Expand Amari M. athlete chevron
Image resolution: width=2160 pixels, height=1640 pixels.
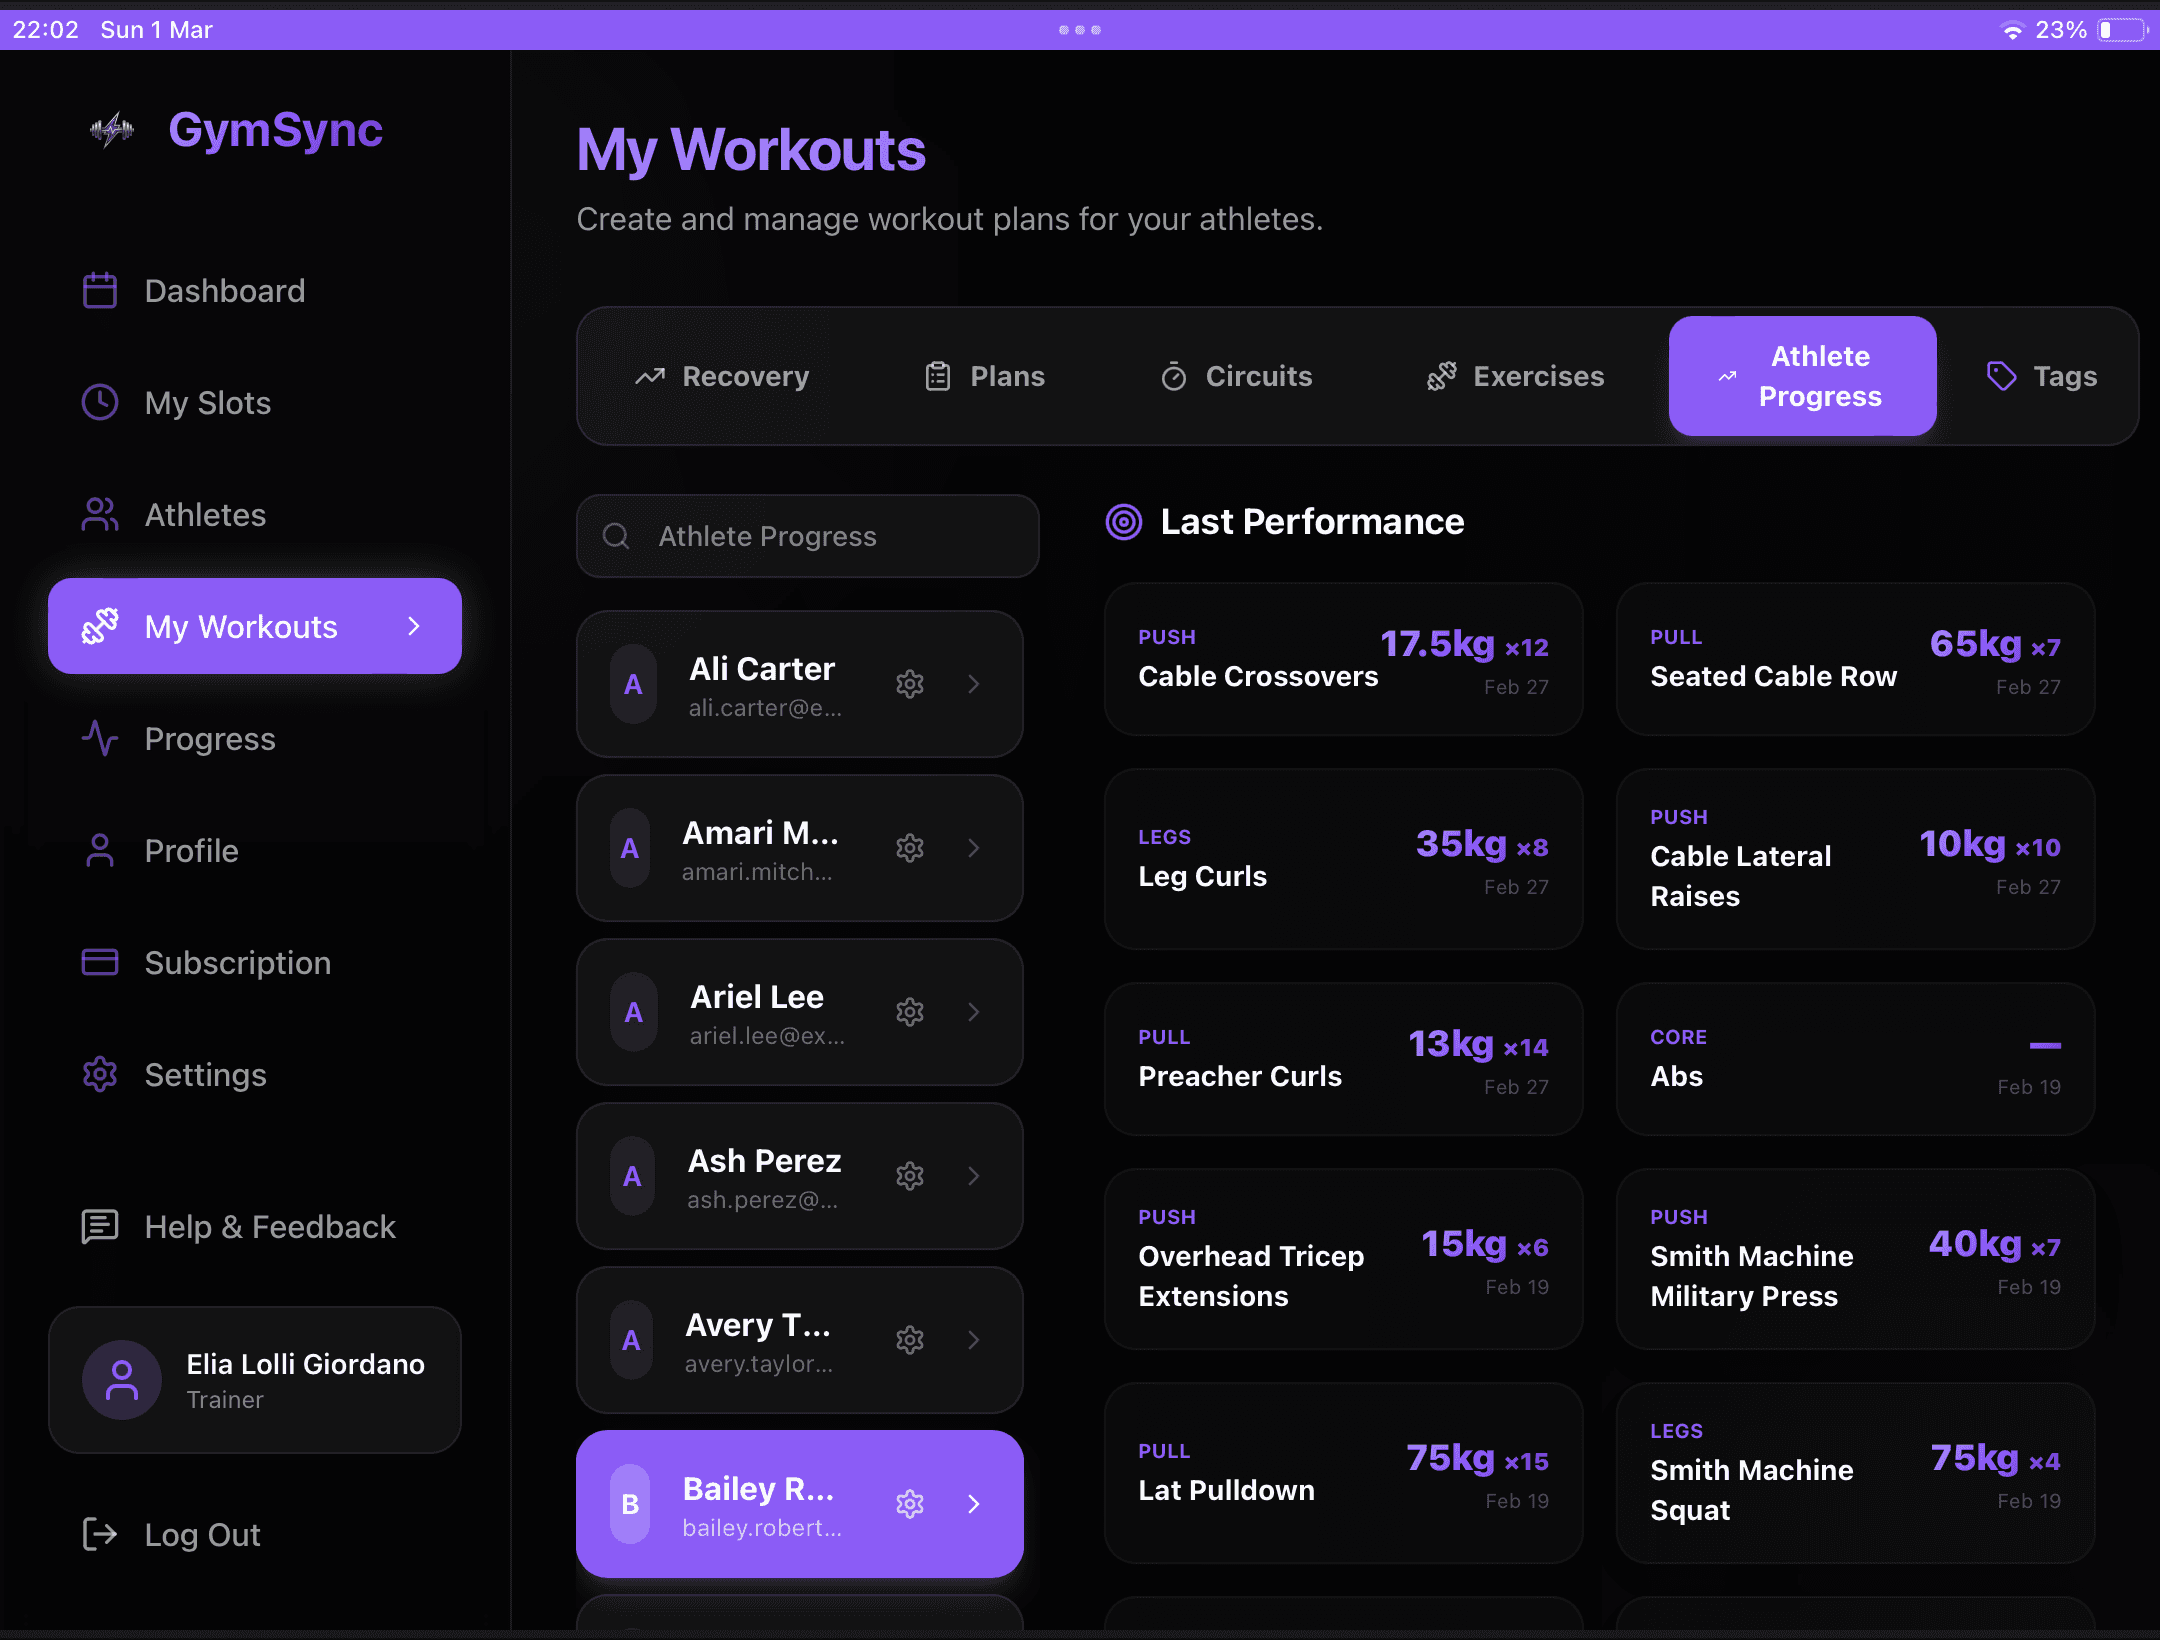(974, 848)
